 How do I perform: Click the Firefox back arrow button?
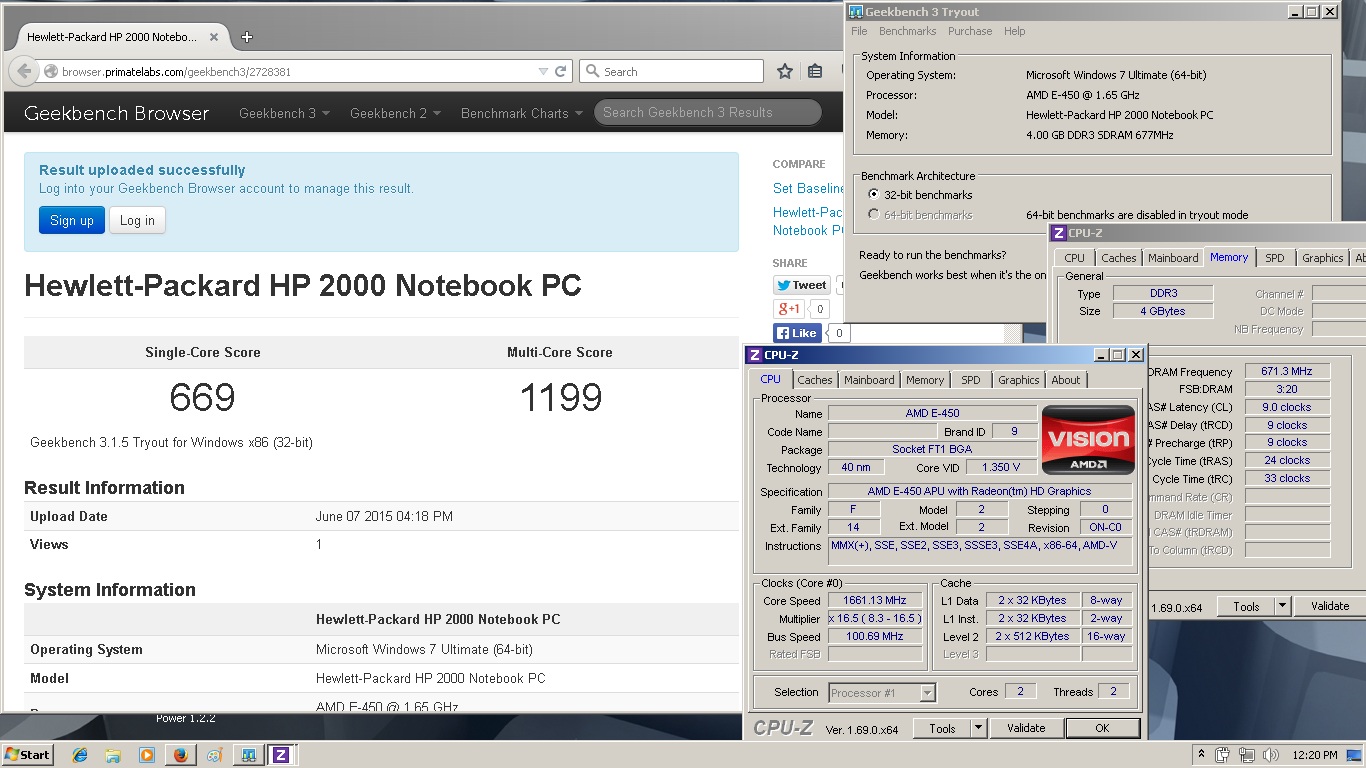point(24,71)
